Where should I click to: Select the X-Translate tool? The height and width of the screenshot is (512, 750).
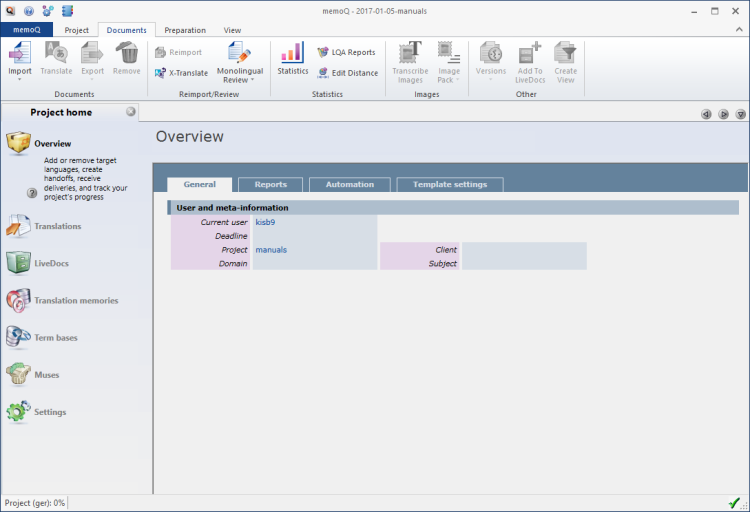point(181,72)
